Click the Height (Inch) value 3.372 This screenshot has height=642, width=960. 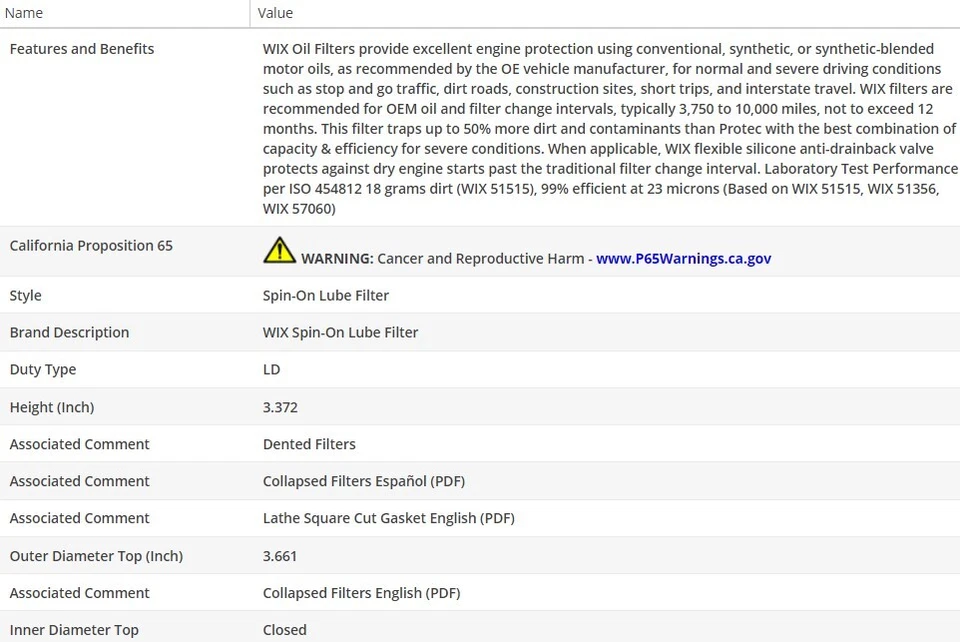pos(280,407)
